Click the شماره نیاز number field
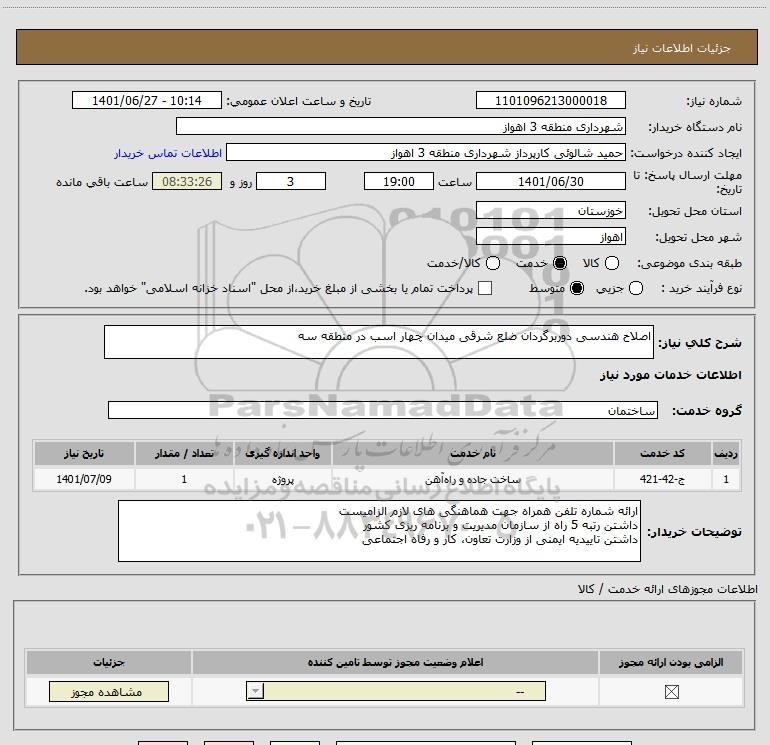The width and height of the screenshot is (770, 745). coord(550,101)
